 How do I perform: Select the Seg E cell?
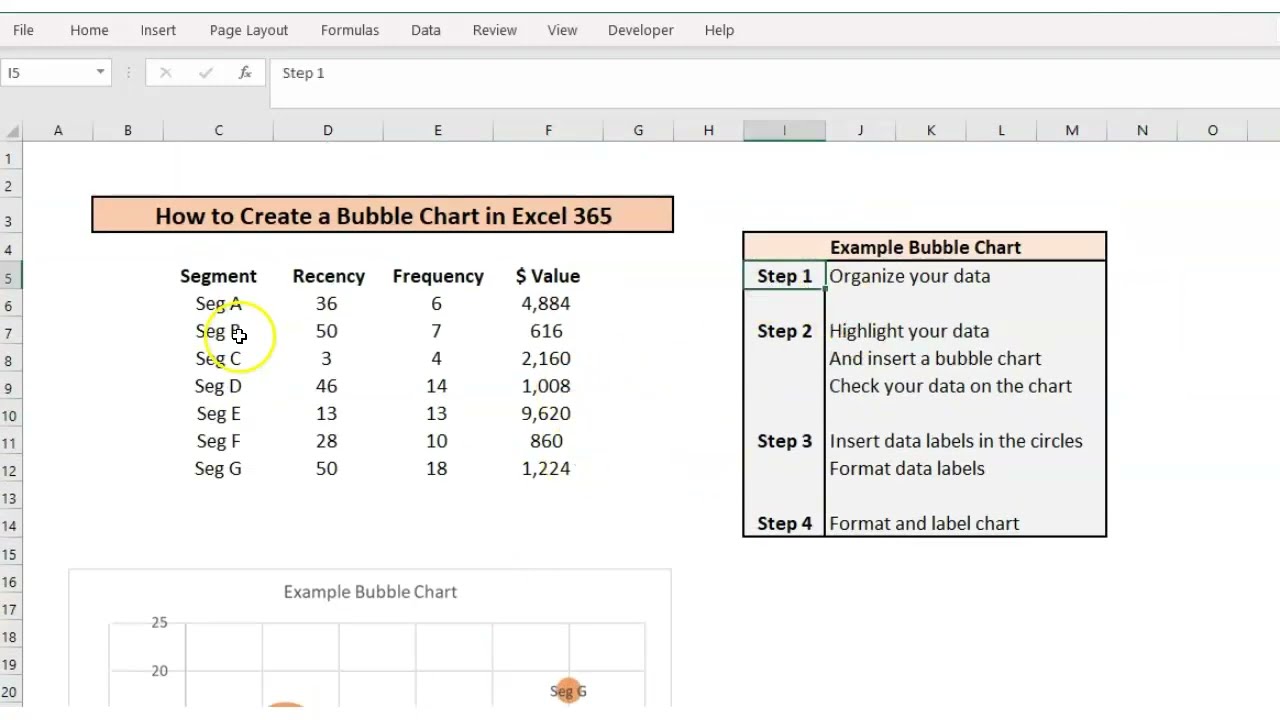[218, 413]
